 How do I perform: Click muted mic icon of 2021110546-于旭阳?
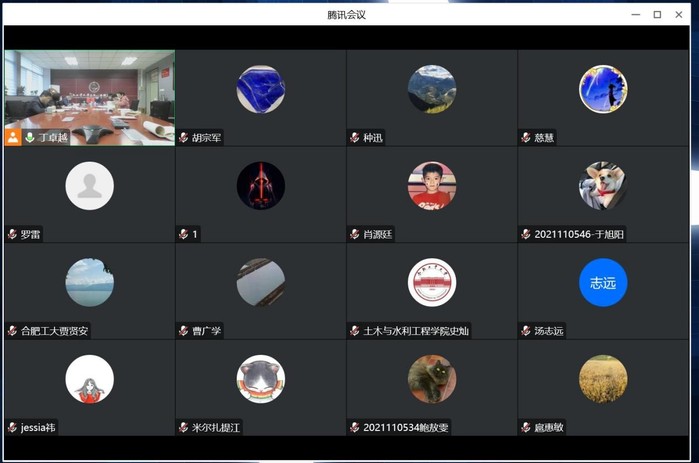point(526,234)
